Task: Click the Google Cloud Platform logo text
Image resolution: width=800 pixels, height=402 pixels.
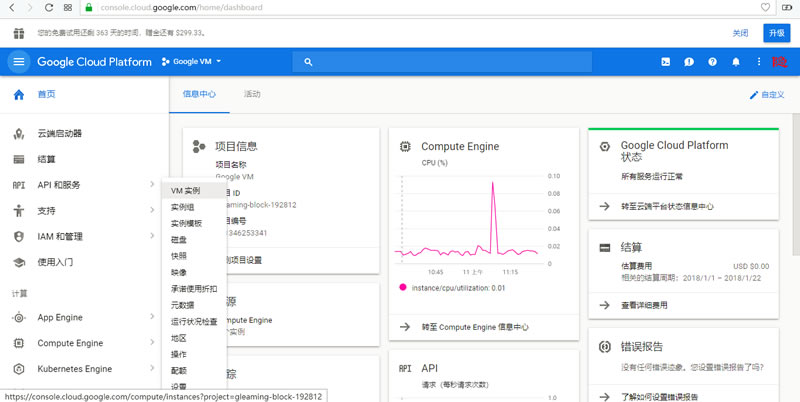Action: click(x=94, y=62)
